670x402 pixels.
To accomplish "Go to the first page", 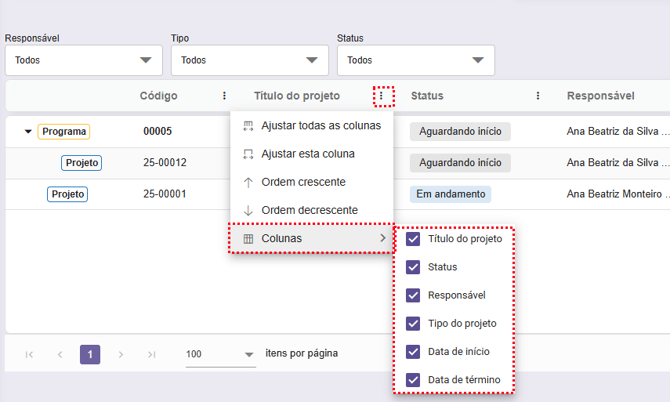I will pos(29,354).
